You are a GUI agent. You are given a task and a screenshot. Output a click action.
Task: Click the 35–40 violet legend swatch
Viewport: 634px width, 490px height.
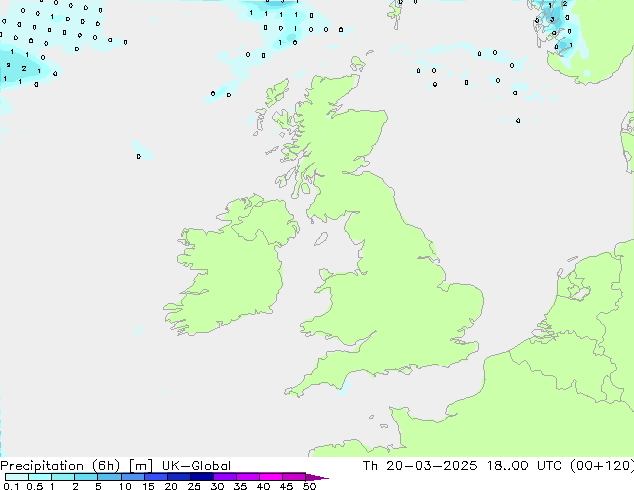point(248,477)
